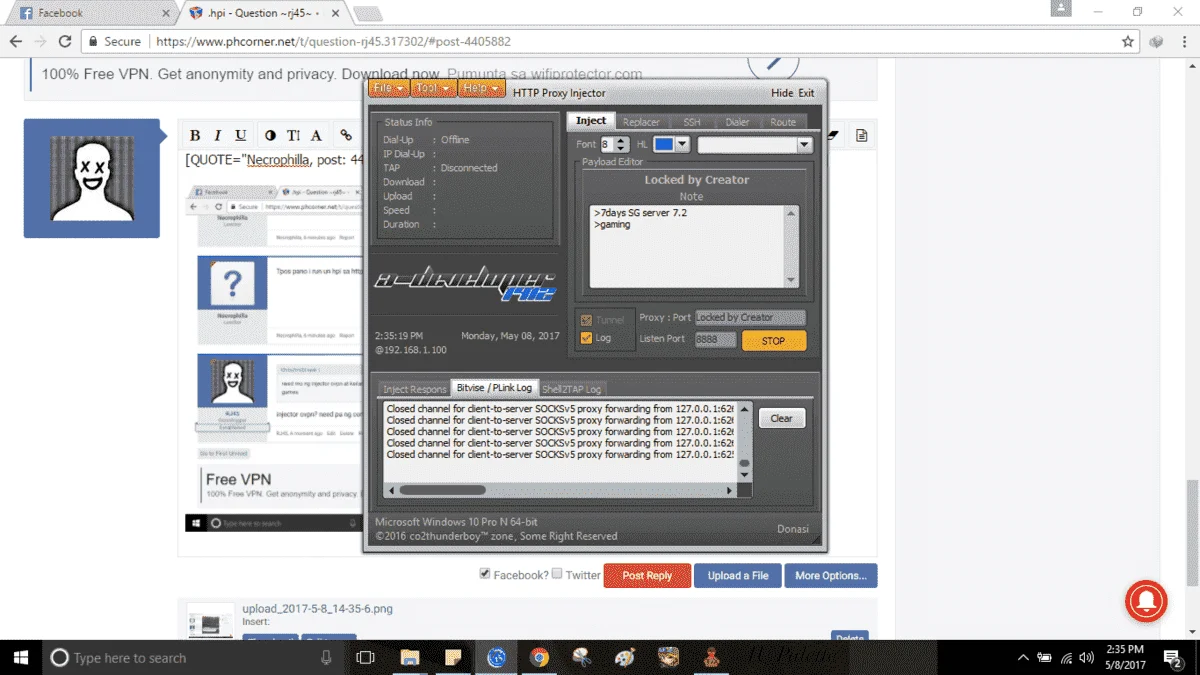This screenshot has width=1200, height=675.
Task: Click the Listen Port field
Action: (716, 339)
